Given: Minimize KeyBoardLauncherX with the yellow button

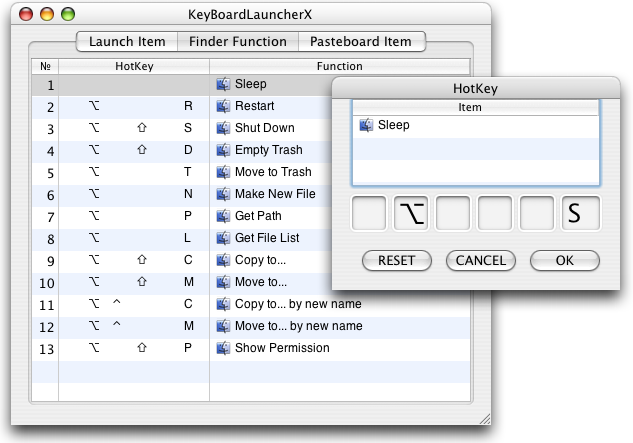Looking at the screenshot, I should 47,14.
